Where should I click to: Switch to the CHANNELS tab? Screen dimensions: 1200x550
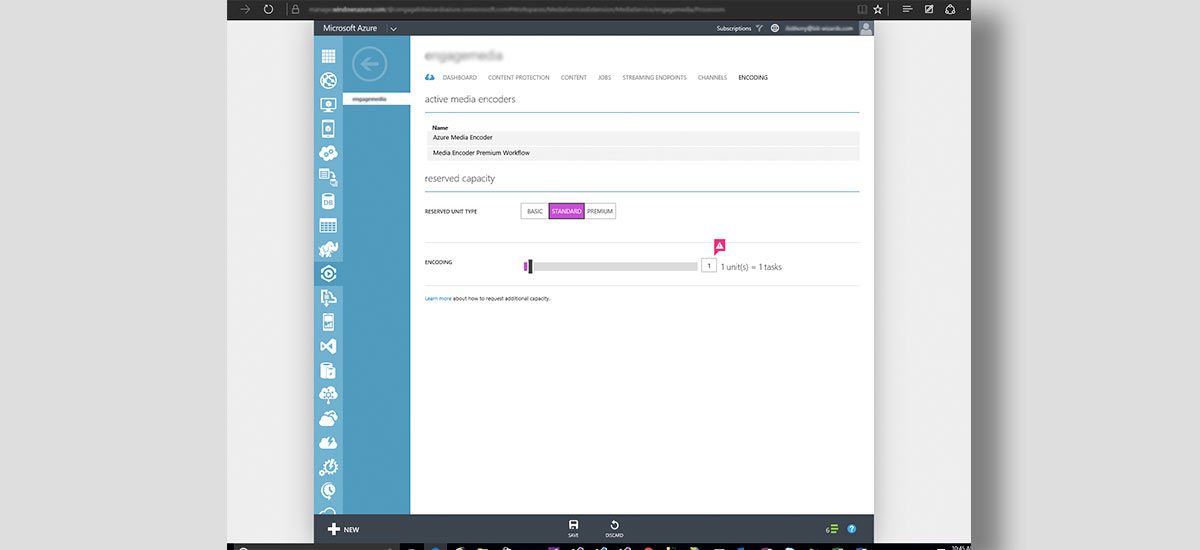tap(713, 77)
